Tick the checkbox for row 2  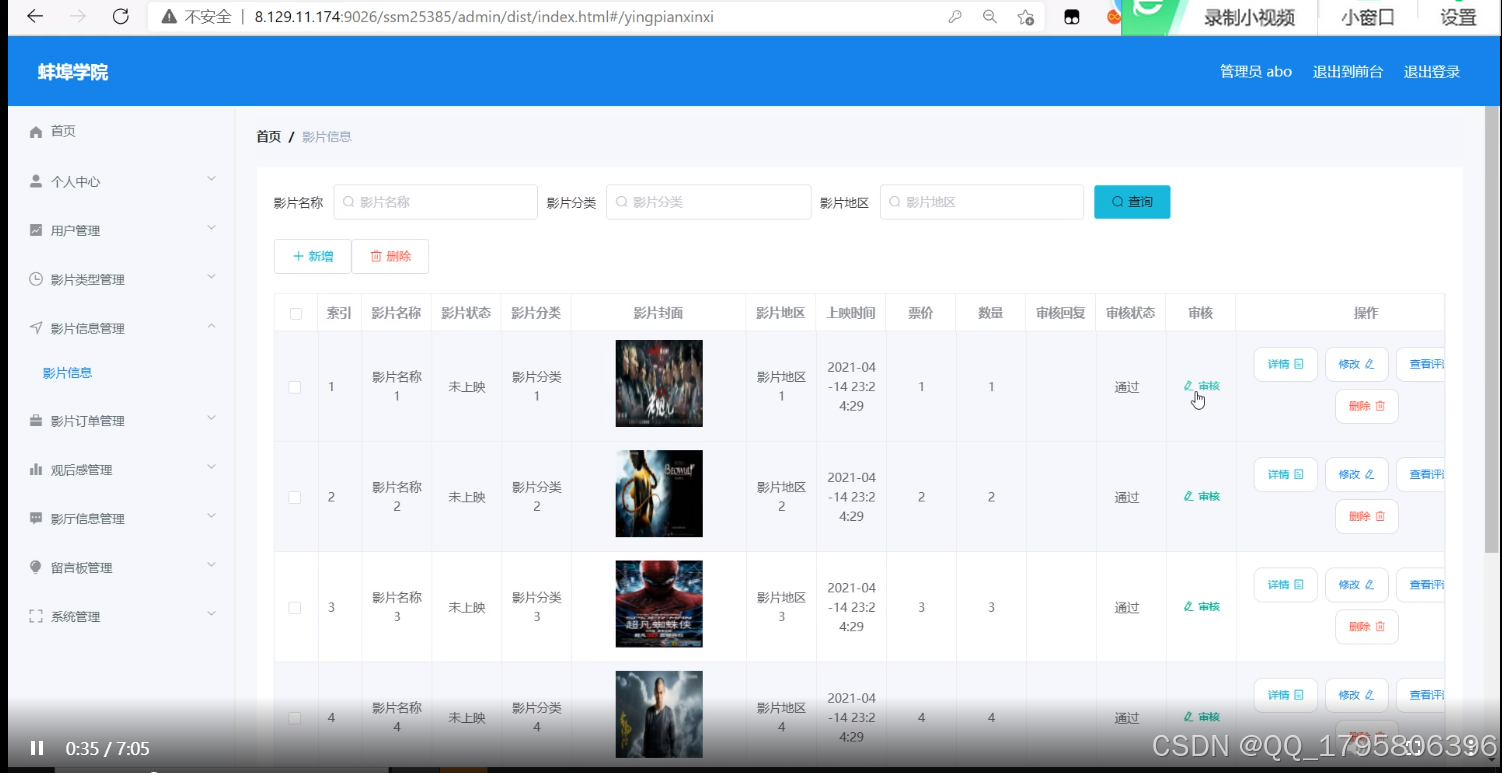[x=295, y=497]
